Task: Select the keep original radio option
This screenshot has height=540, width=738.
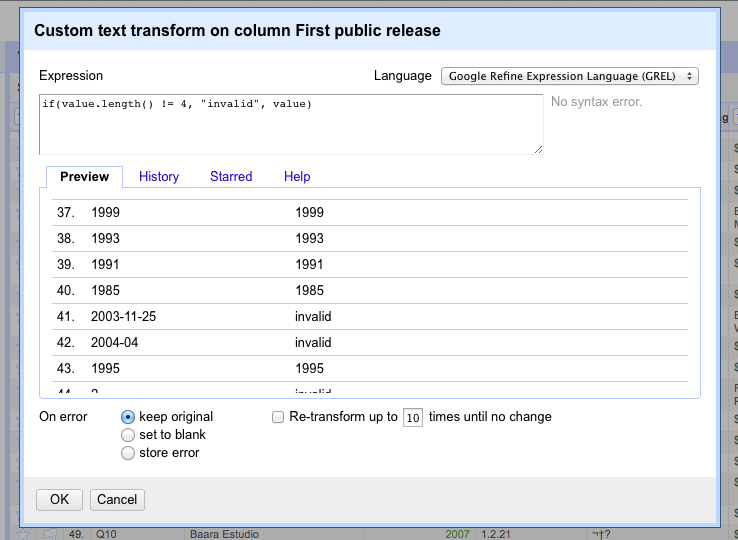Action: pyautogui.click(x=128, y=417)
